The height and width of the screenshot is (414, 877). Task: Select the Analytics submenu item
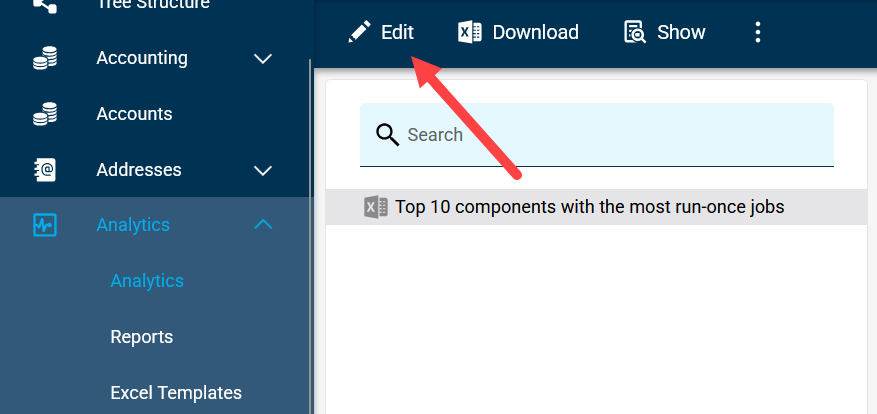coord(147,281)
